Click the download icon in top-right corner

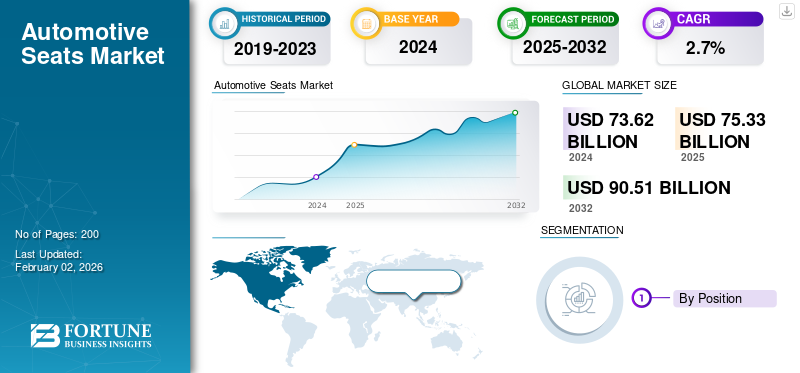coord(787,11)
